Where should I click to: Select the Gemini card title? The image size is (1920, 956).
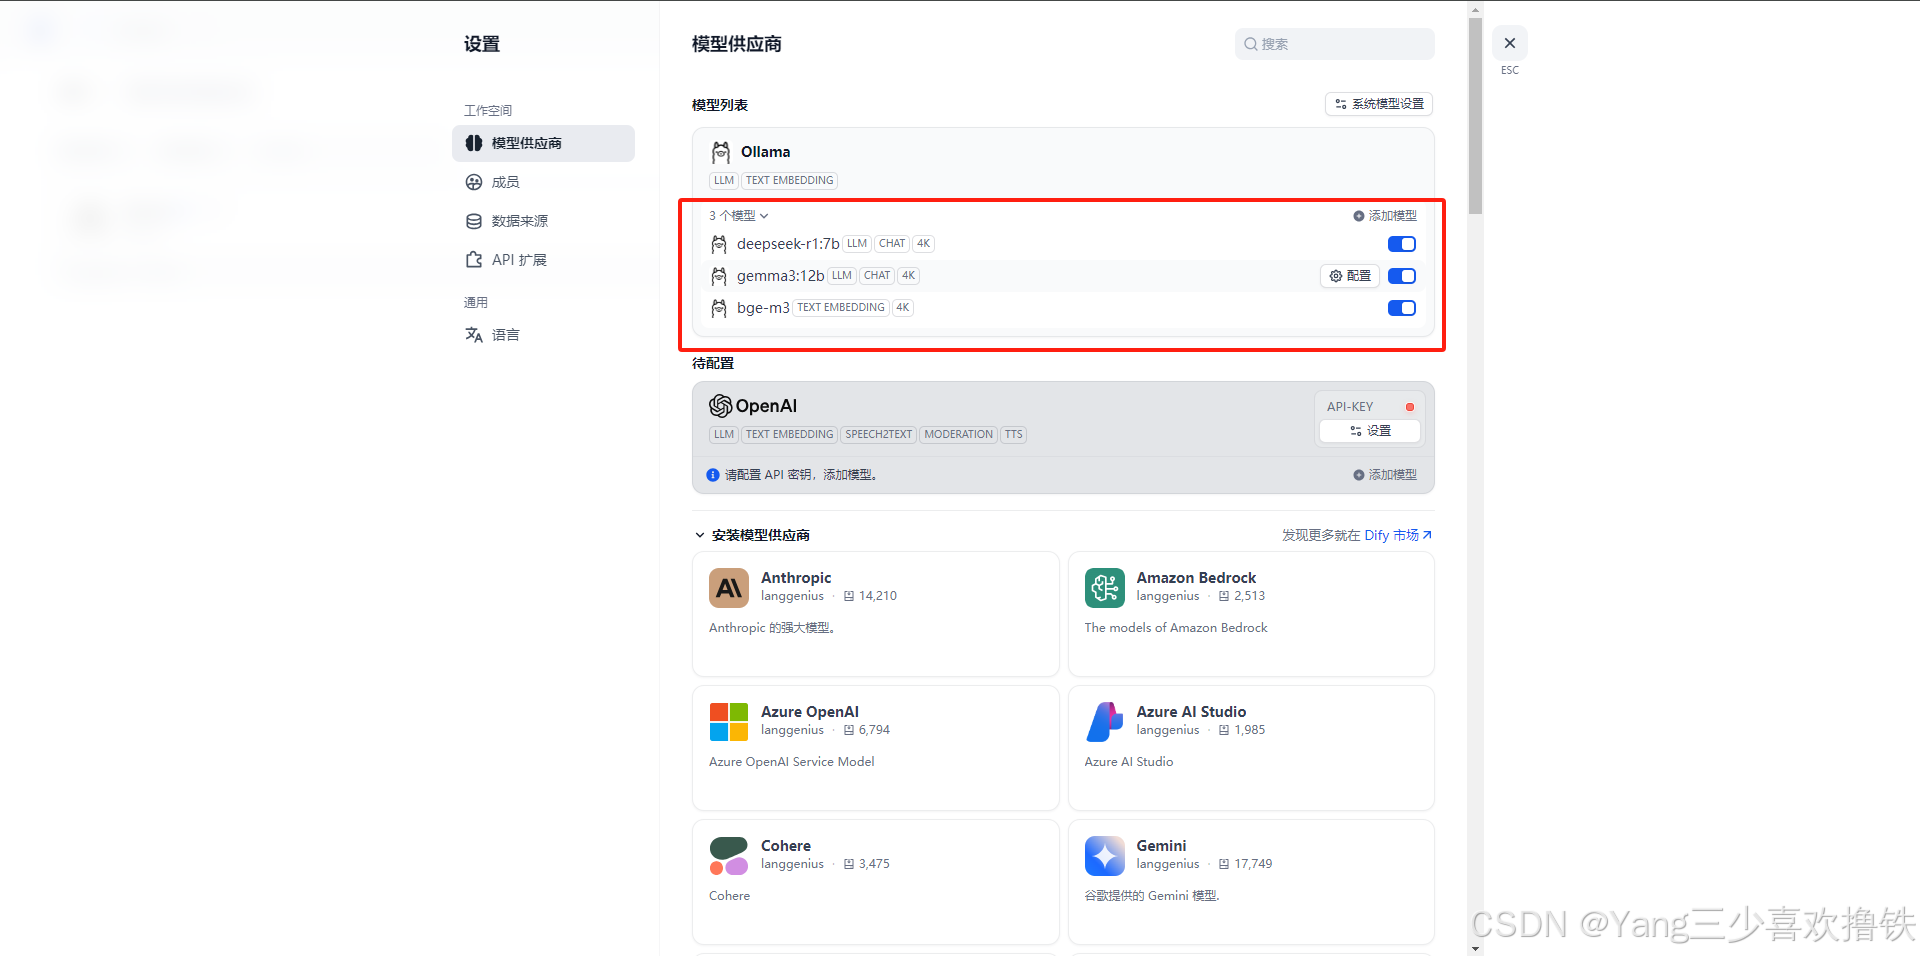click(x=1161, y=846)
